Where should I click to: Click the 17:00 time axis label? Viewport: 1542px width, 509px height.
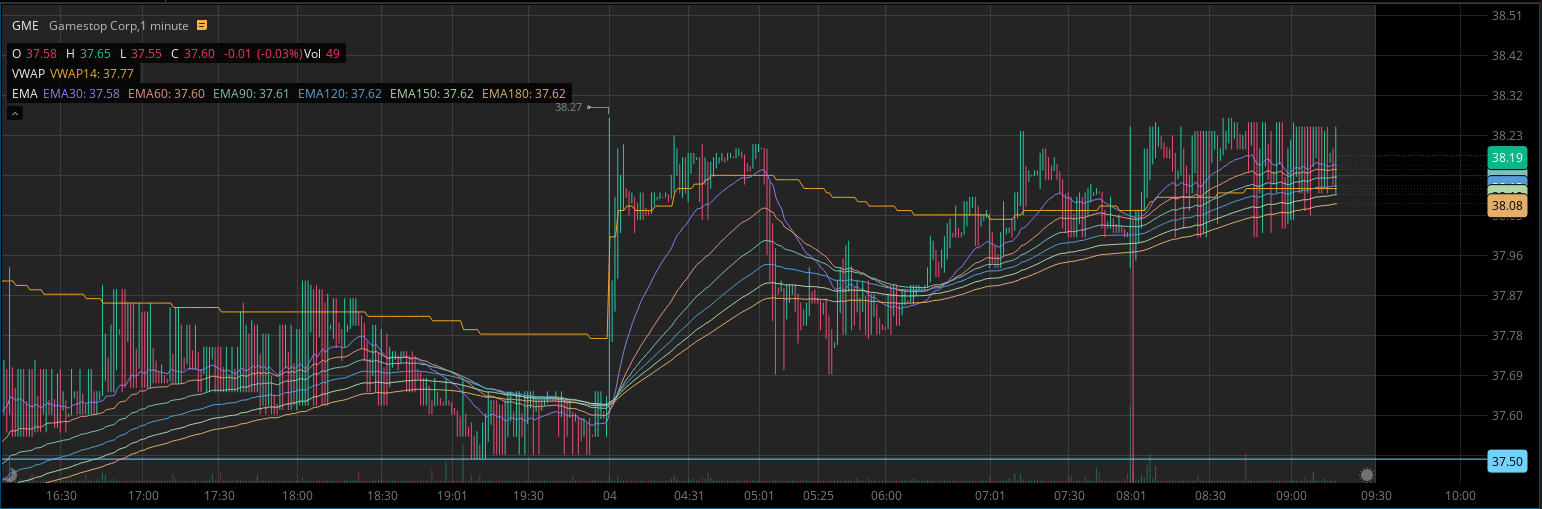click(x=144, y=495)
